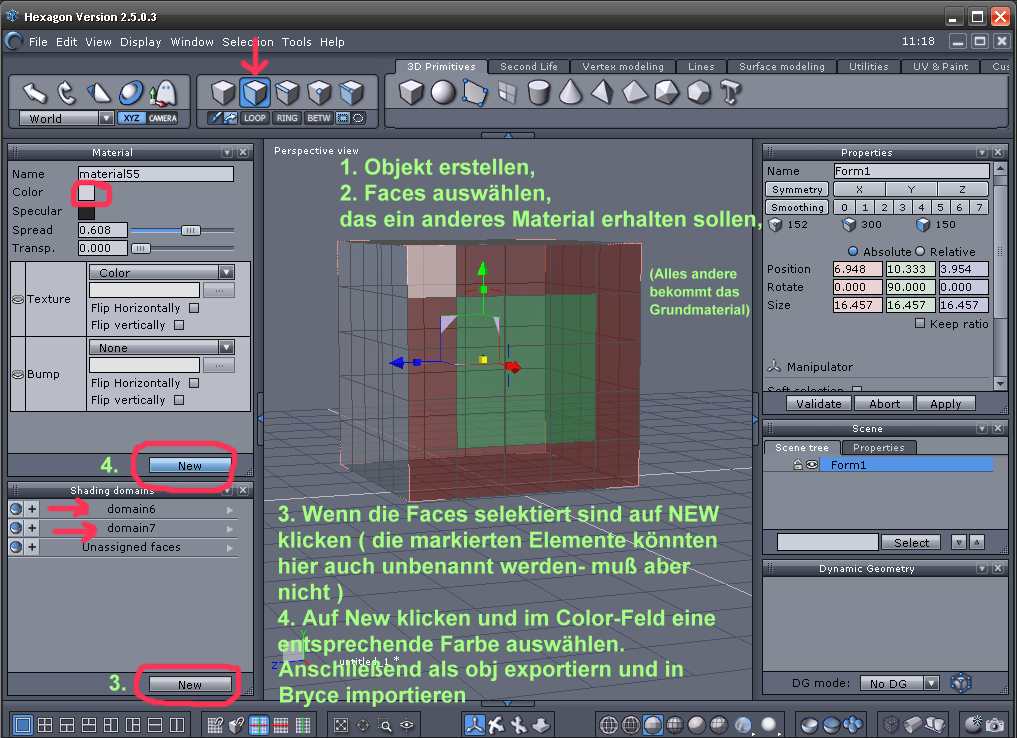Click the ghost-shaped tool icon
This screenshot has width=1017, height=738.
(x=164, y=93)
